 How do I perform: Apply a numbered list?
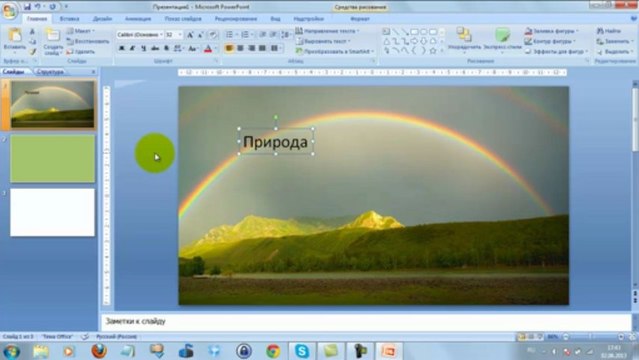pos(246,35)
